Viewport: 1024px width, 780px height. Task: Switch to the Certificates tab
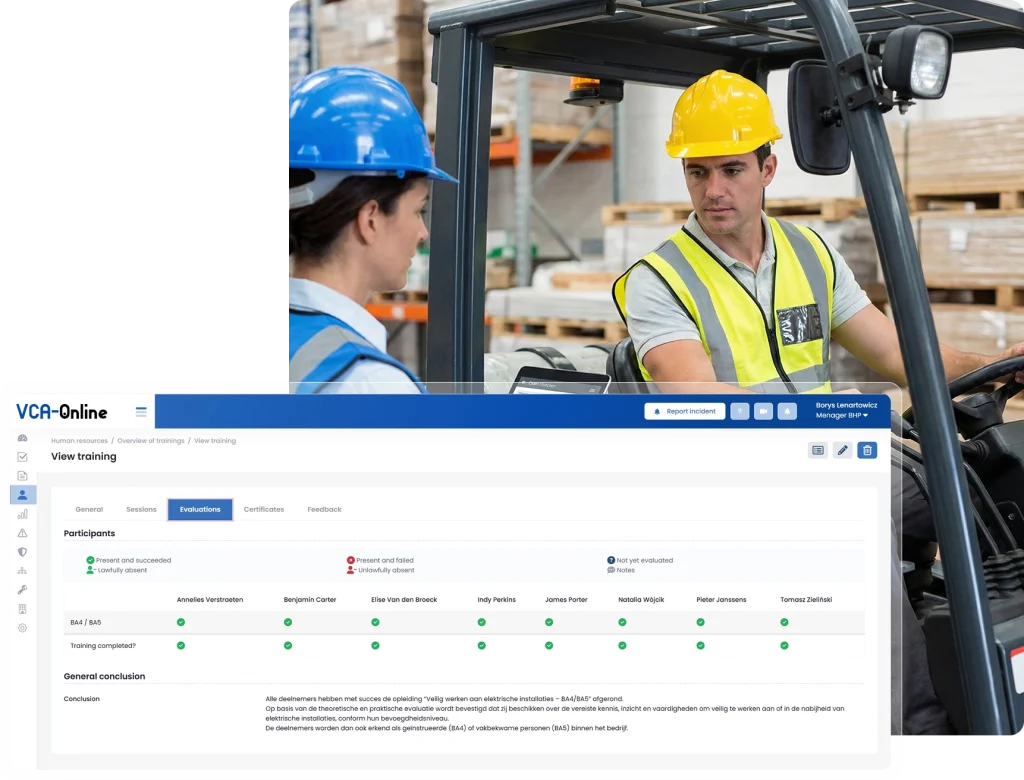[x=264, y=509]
